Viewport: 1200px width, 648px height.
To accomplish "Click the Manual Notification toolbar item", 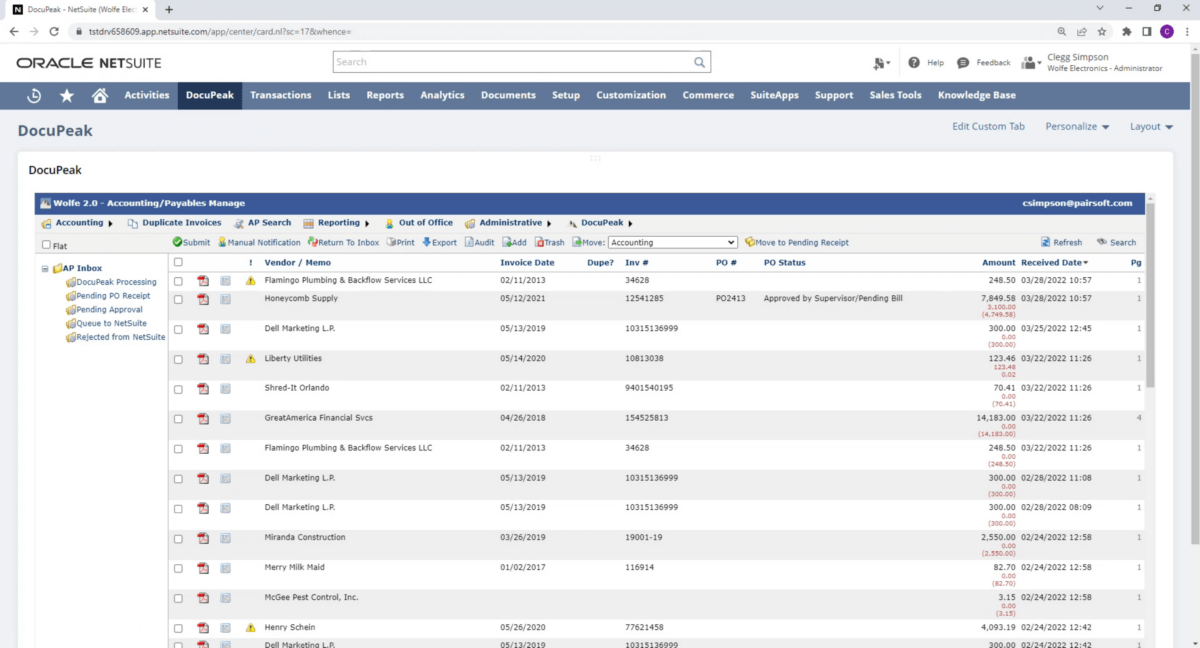I will 259,242.
